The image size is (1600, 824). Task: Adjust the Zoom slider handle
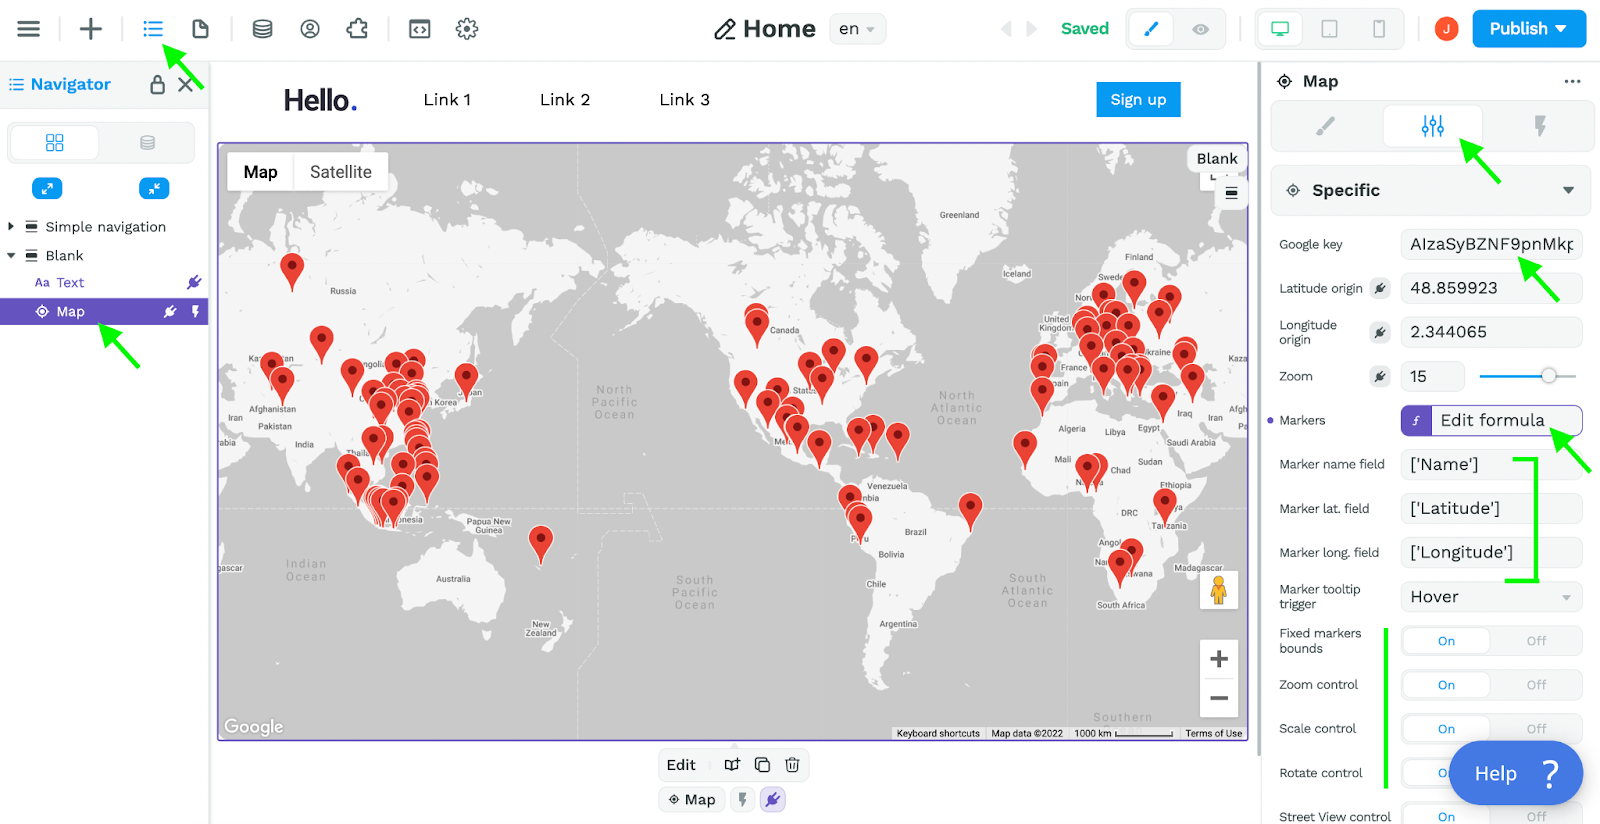[1549, 376]
